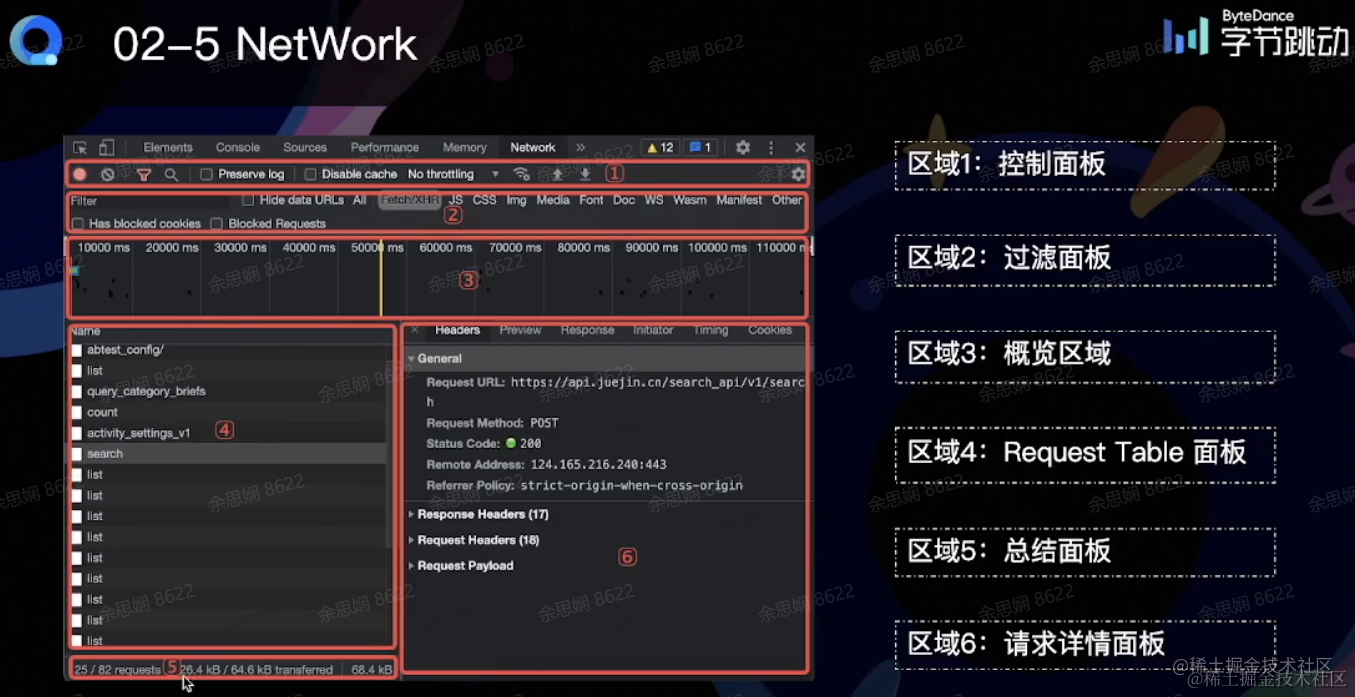The width and height of the screenshot is (1355, 697).
Task: Switch to the Elements tab
Action: click(168, 147)
